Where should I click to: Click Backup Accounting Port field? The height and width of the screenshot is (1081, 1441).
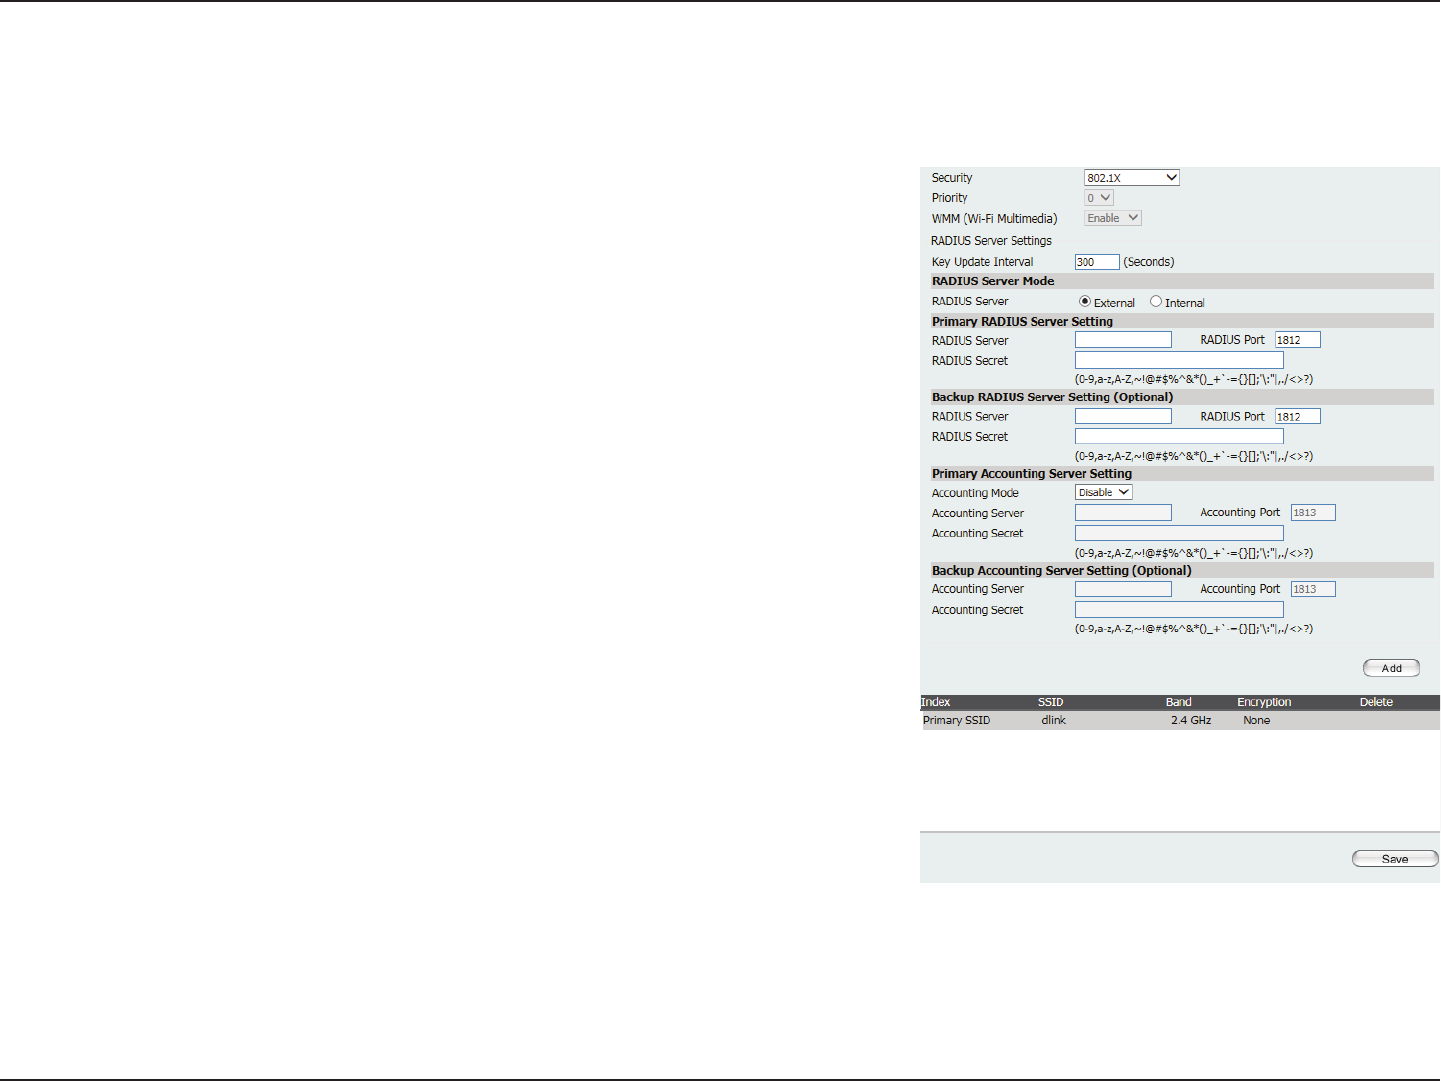[x=1313, y=589]
